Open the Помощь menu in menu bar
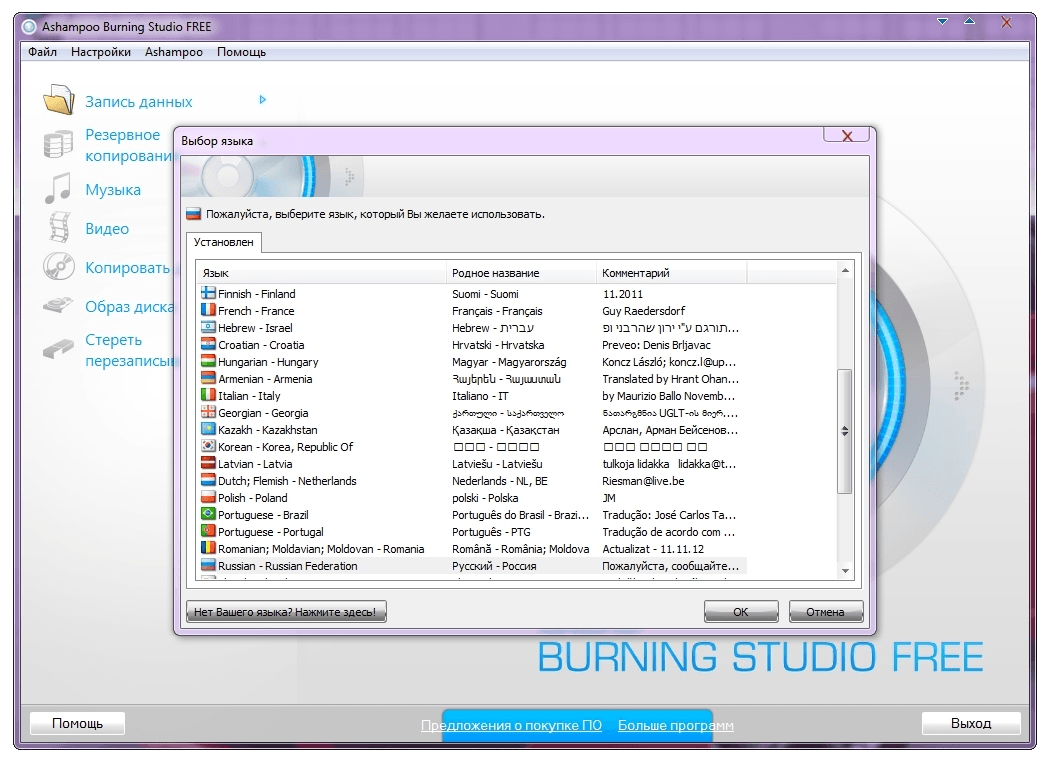 [241, 52]
